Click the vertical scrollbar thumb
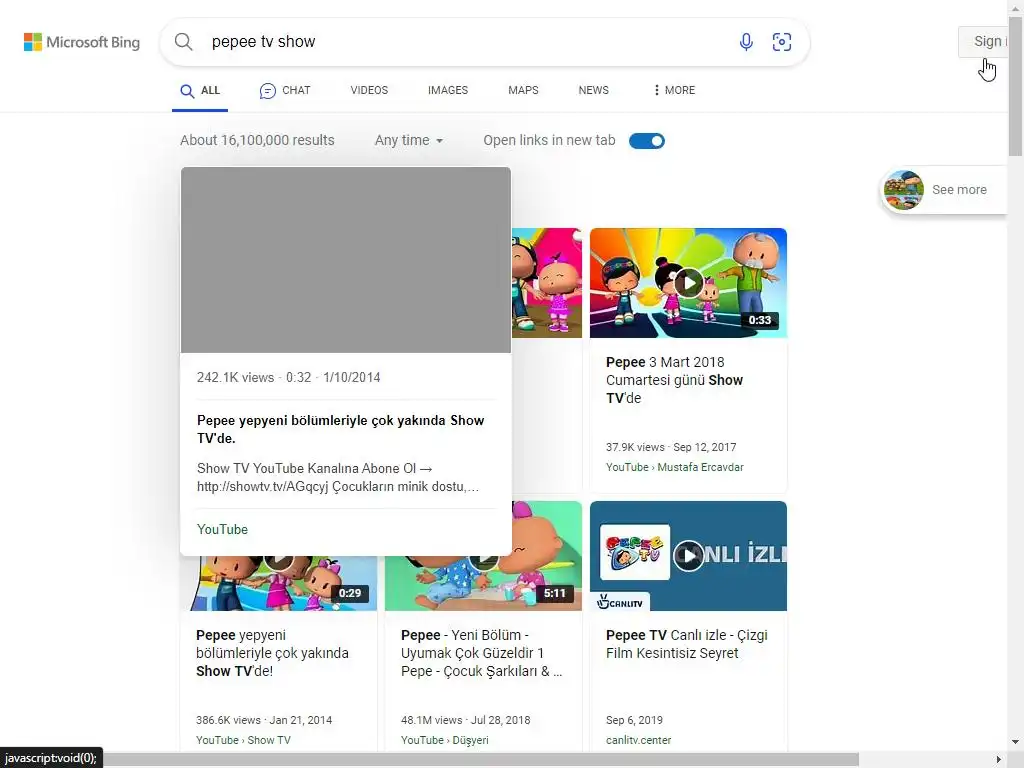This screenshot has width=1024, height=768. click(1016, 85)
